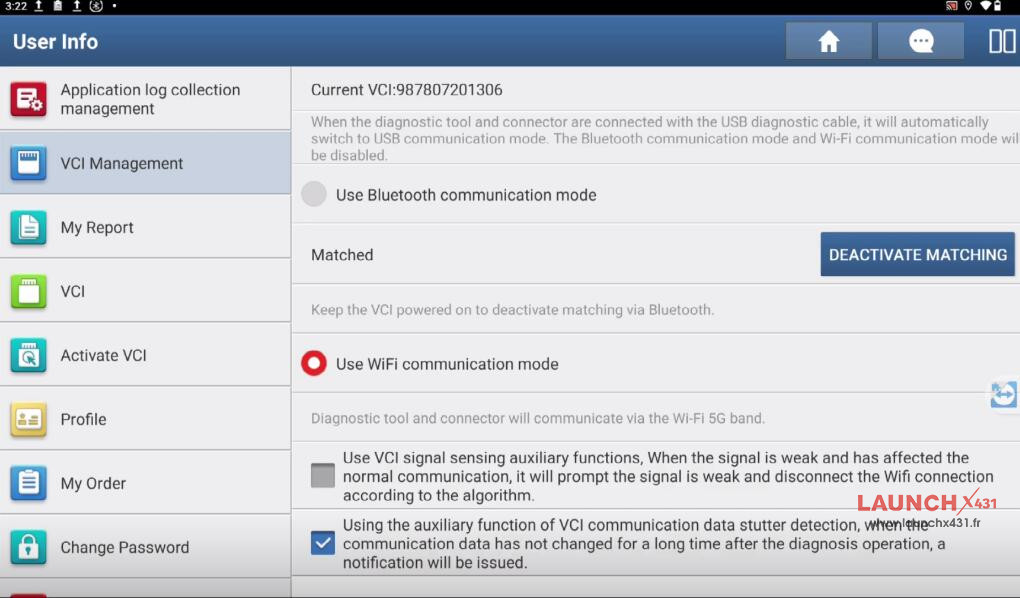
Task: Select Use Bluetooth communication mode
Action: [x=314, y=195]
